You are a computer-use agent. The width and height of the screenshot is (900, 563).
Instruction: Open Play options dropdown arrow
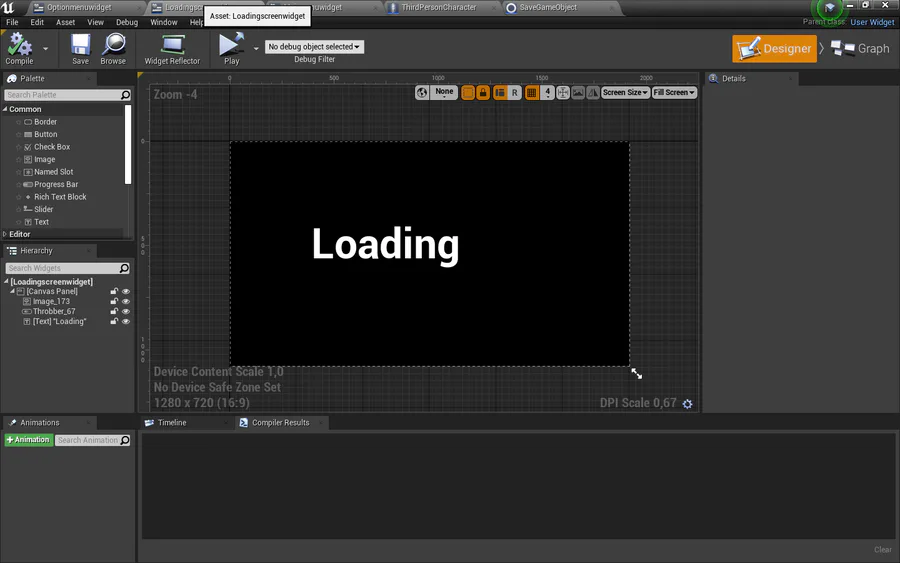coord(256,49)
